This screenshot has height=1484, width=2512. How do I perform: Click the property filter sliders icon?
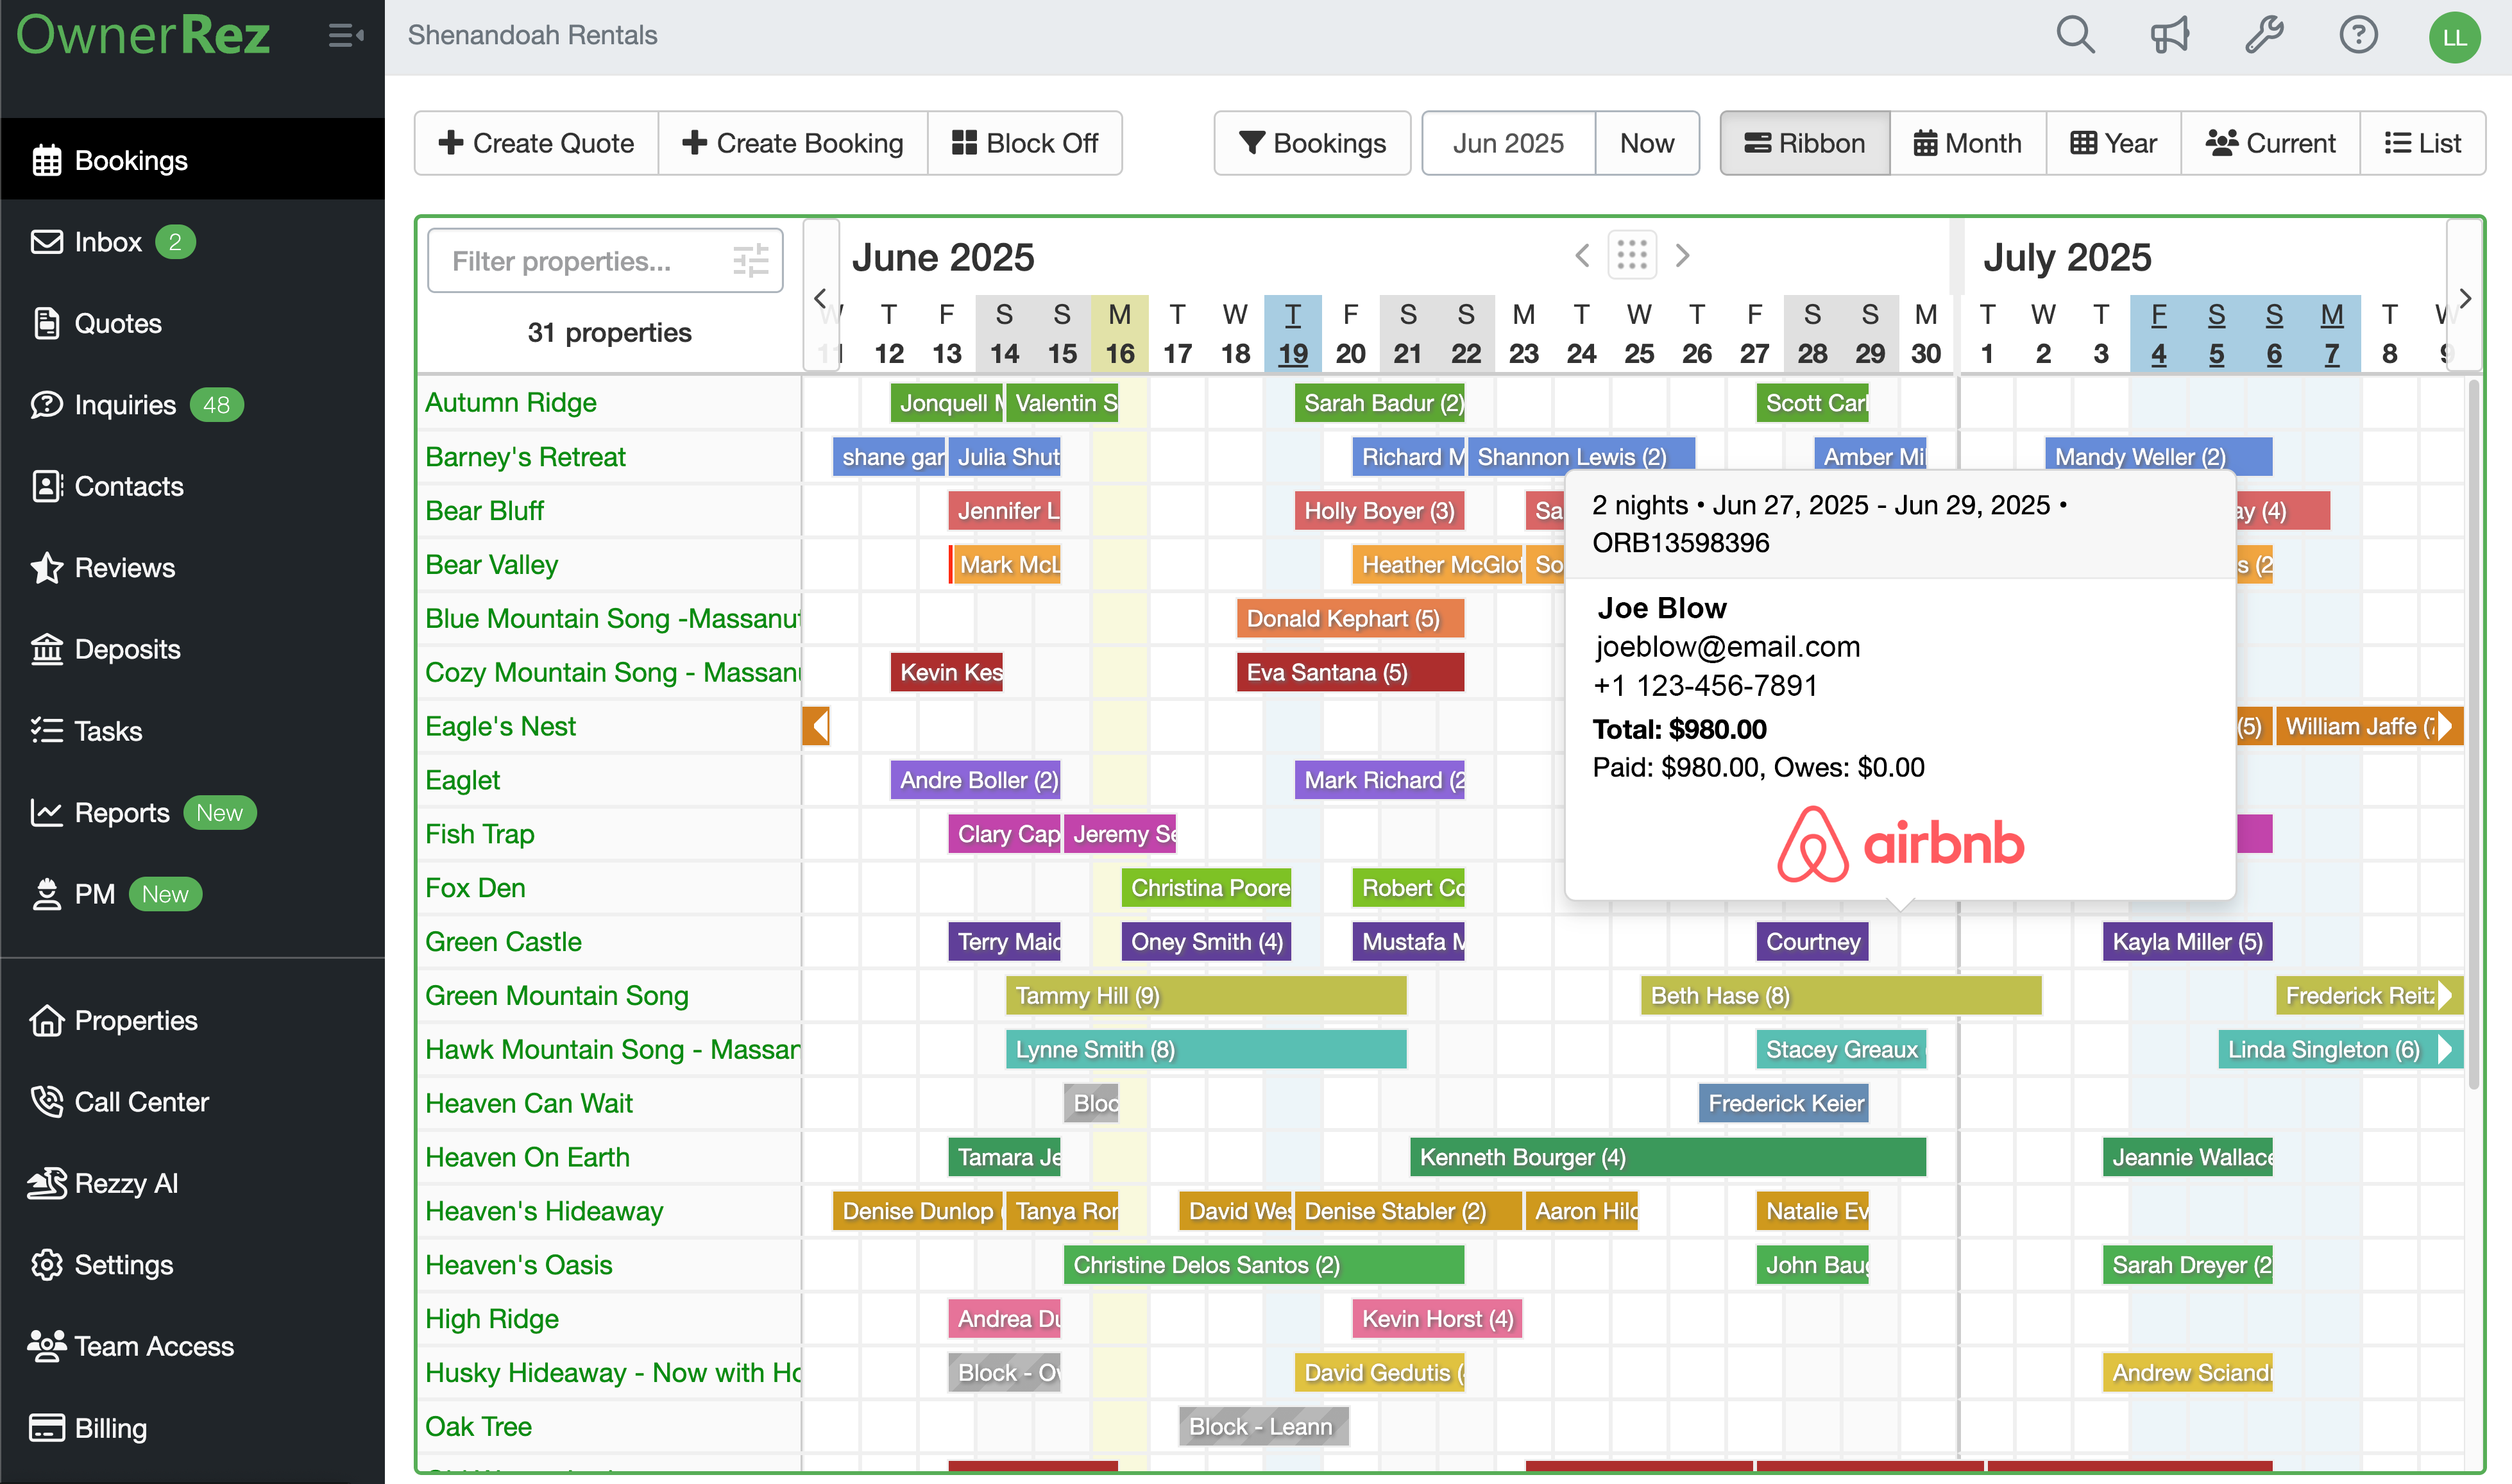pos(750,261)
